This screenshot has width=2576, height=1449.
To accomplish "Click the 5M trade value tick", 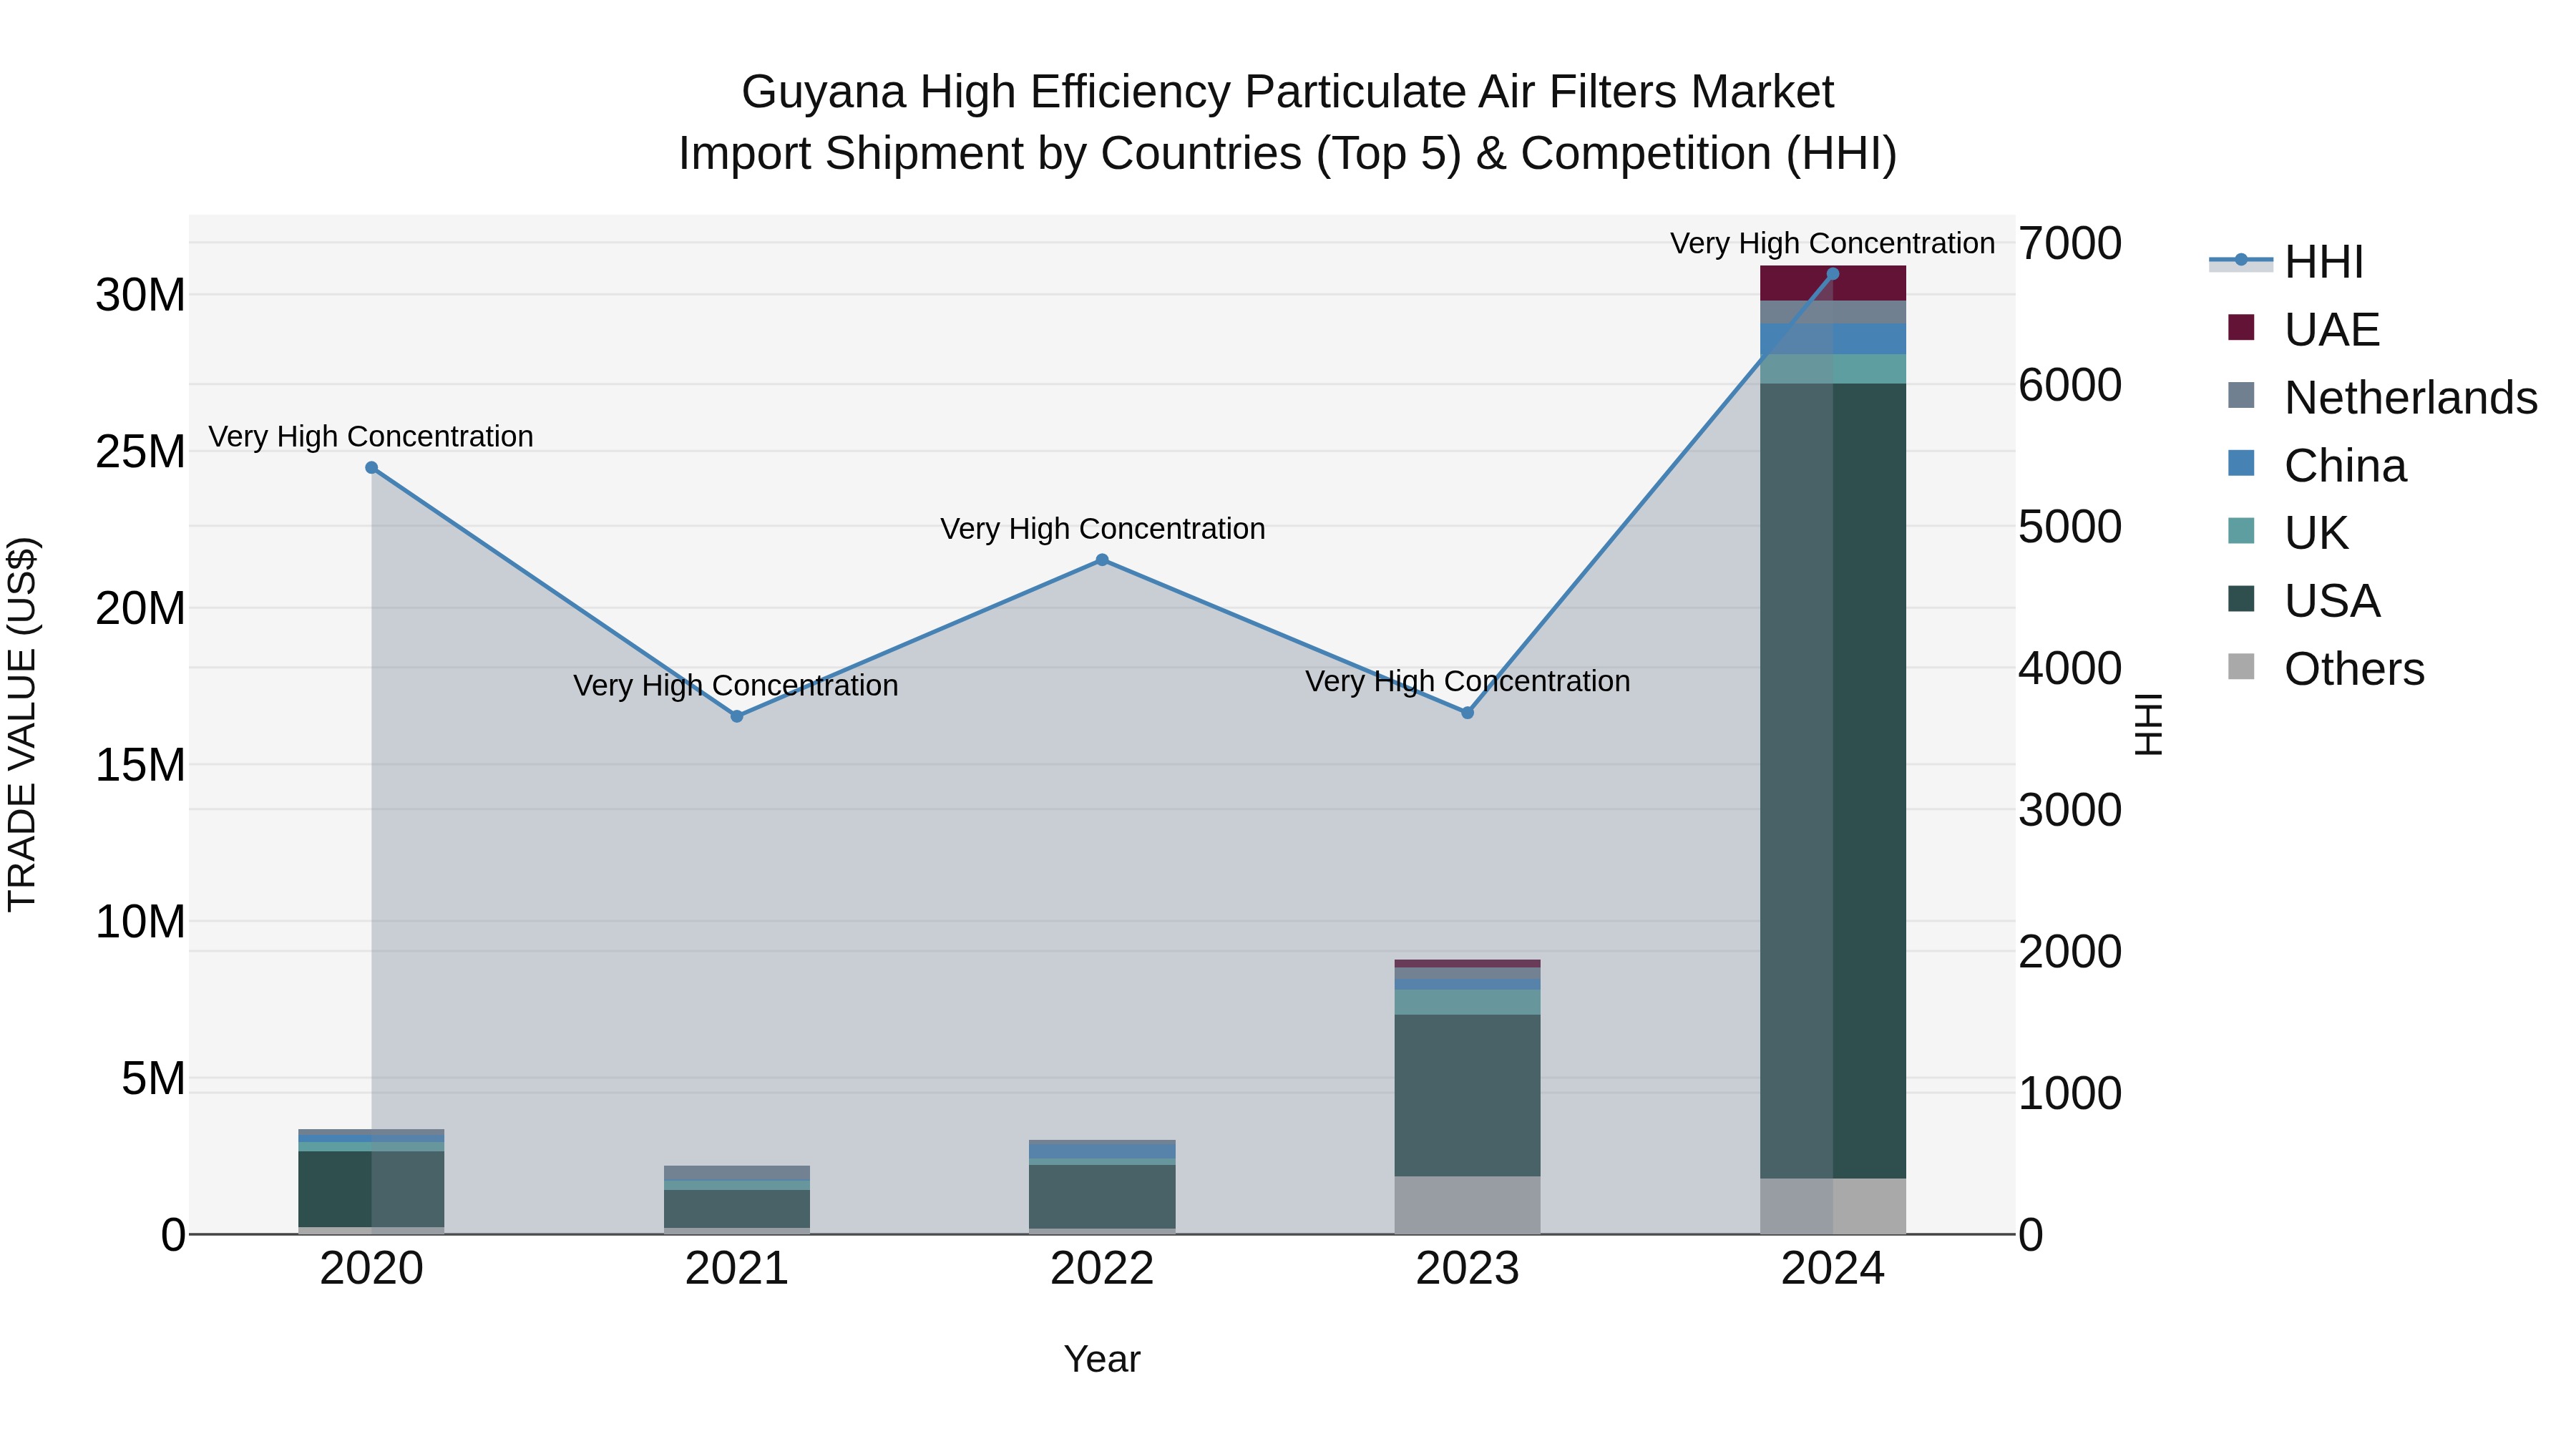I will pyautogui.click(x=154, y=1078).
